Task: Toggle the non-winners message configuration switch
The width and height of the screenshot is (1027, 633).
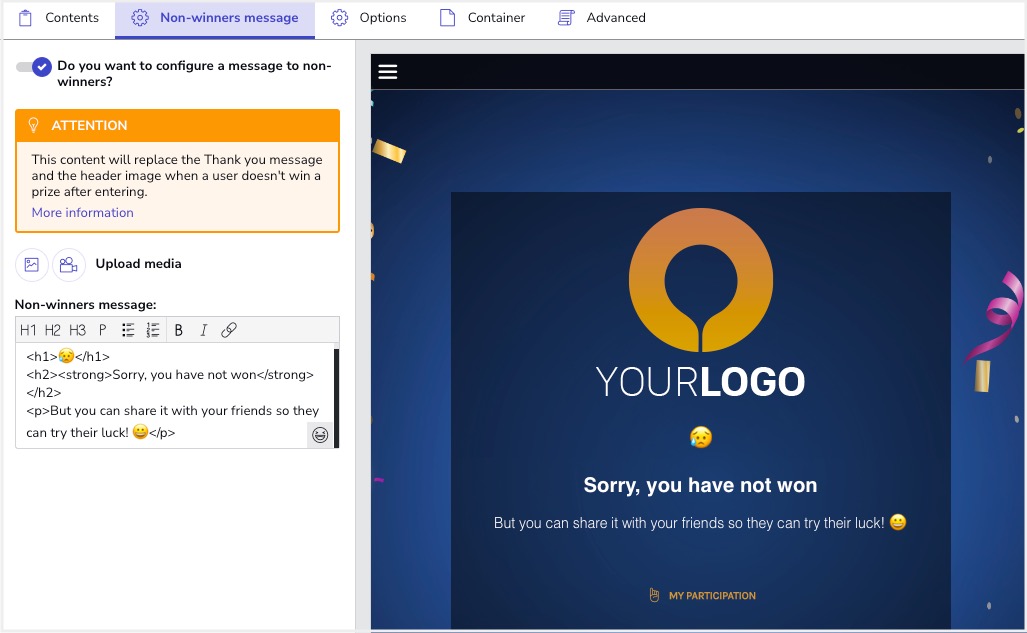Action: [x=33, y=67]
